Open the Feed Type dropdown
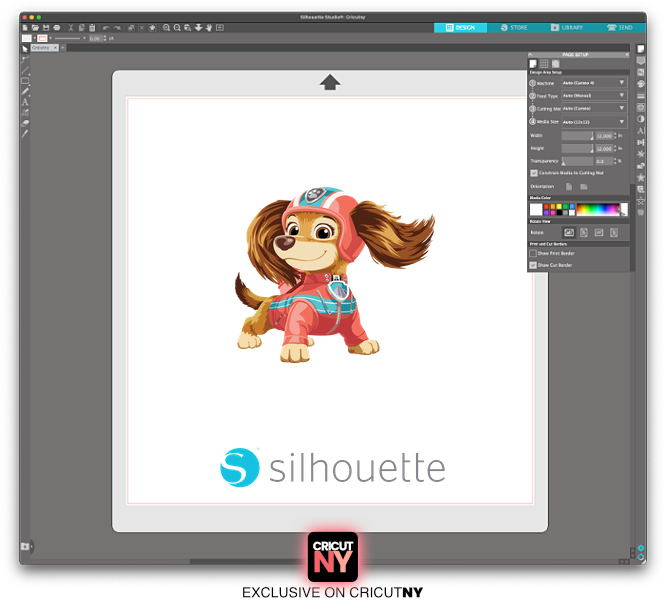This screenshot has width=665, height=604. (594, 95)
